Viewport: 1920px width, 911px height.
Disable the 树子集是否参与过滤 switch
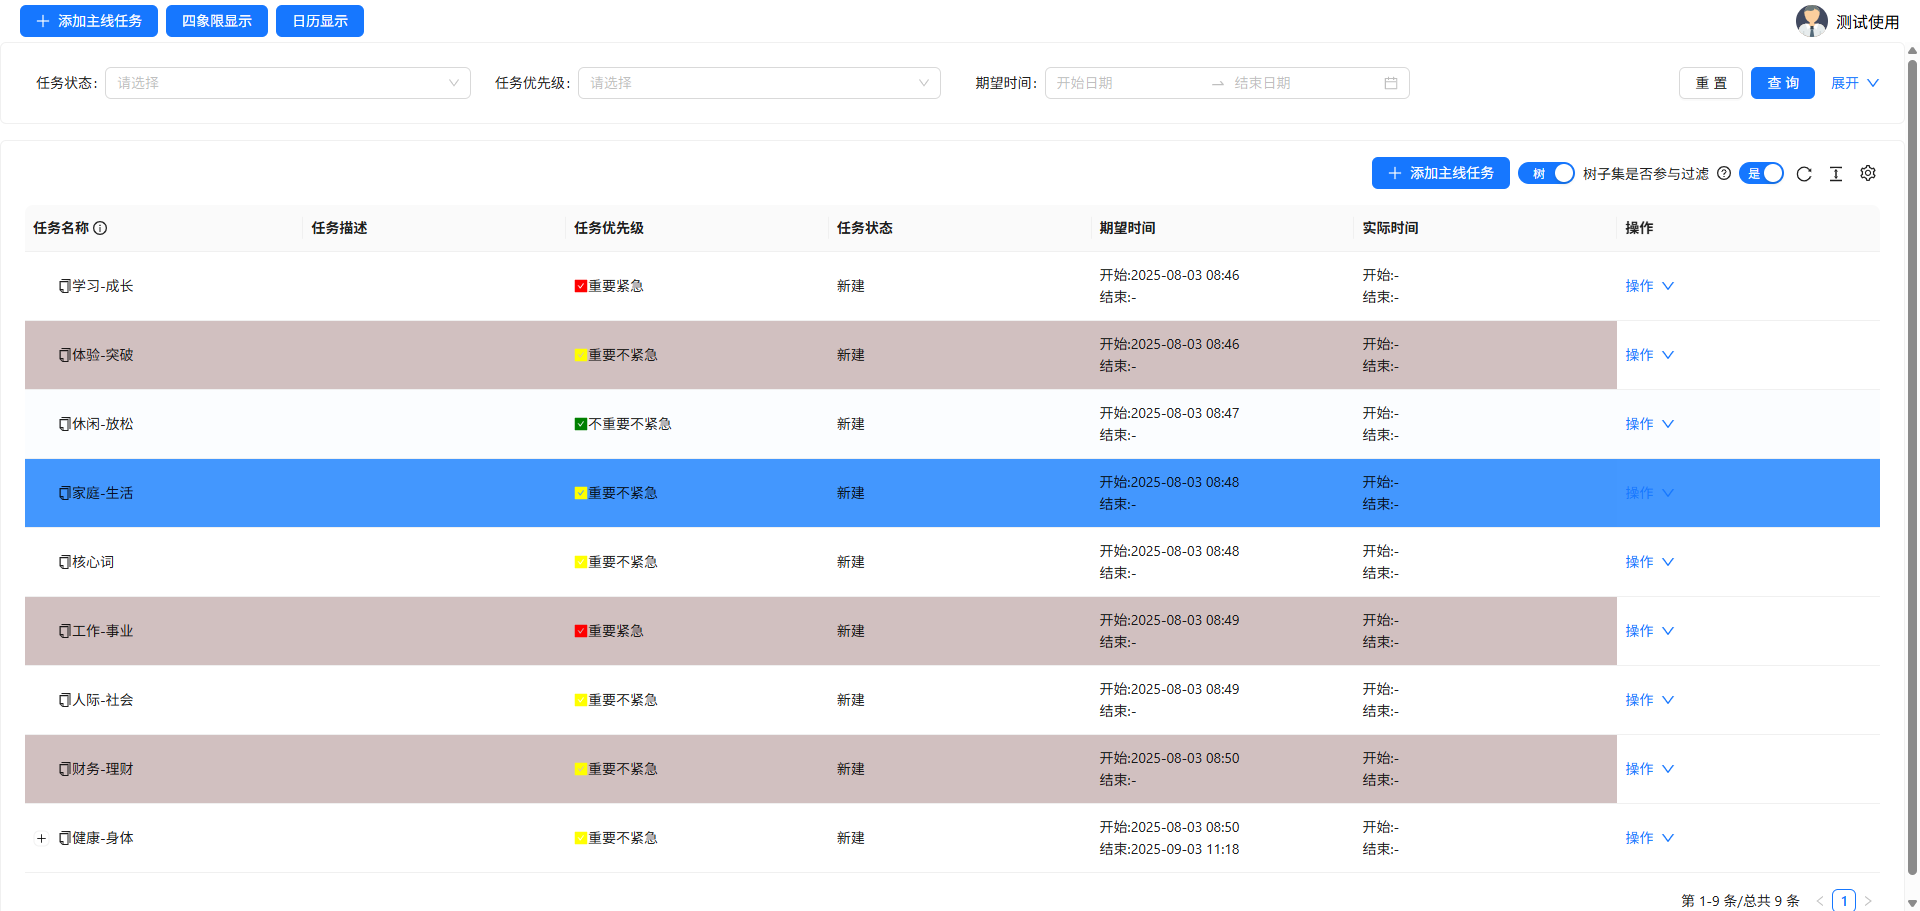(x=1762, y=173)
